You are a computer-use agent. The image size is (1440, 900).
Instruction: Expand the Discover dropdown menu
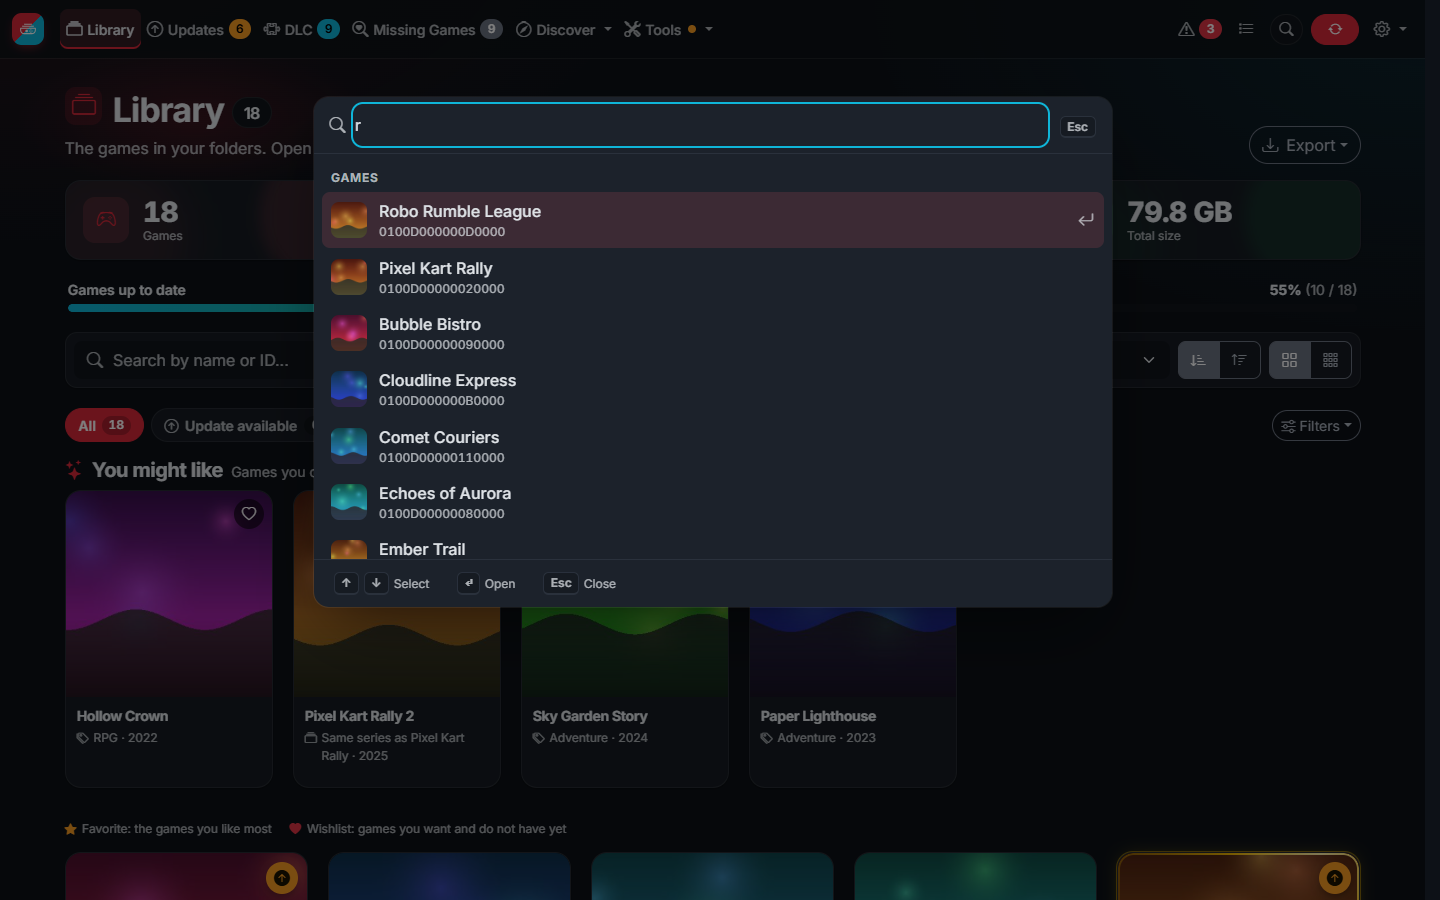click(x=564, y=30)
